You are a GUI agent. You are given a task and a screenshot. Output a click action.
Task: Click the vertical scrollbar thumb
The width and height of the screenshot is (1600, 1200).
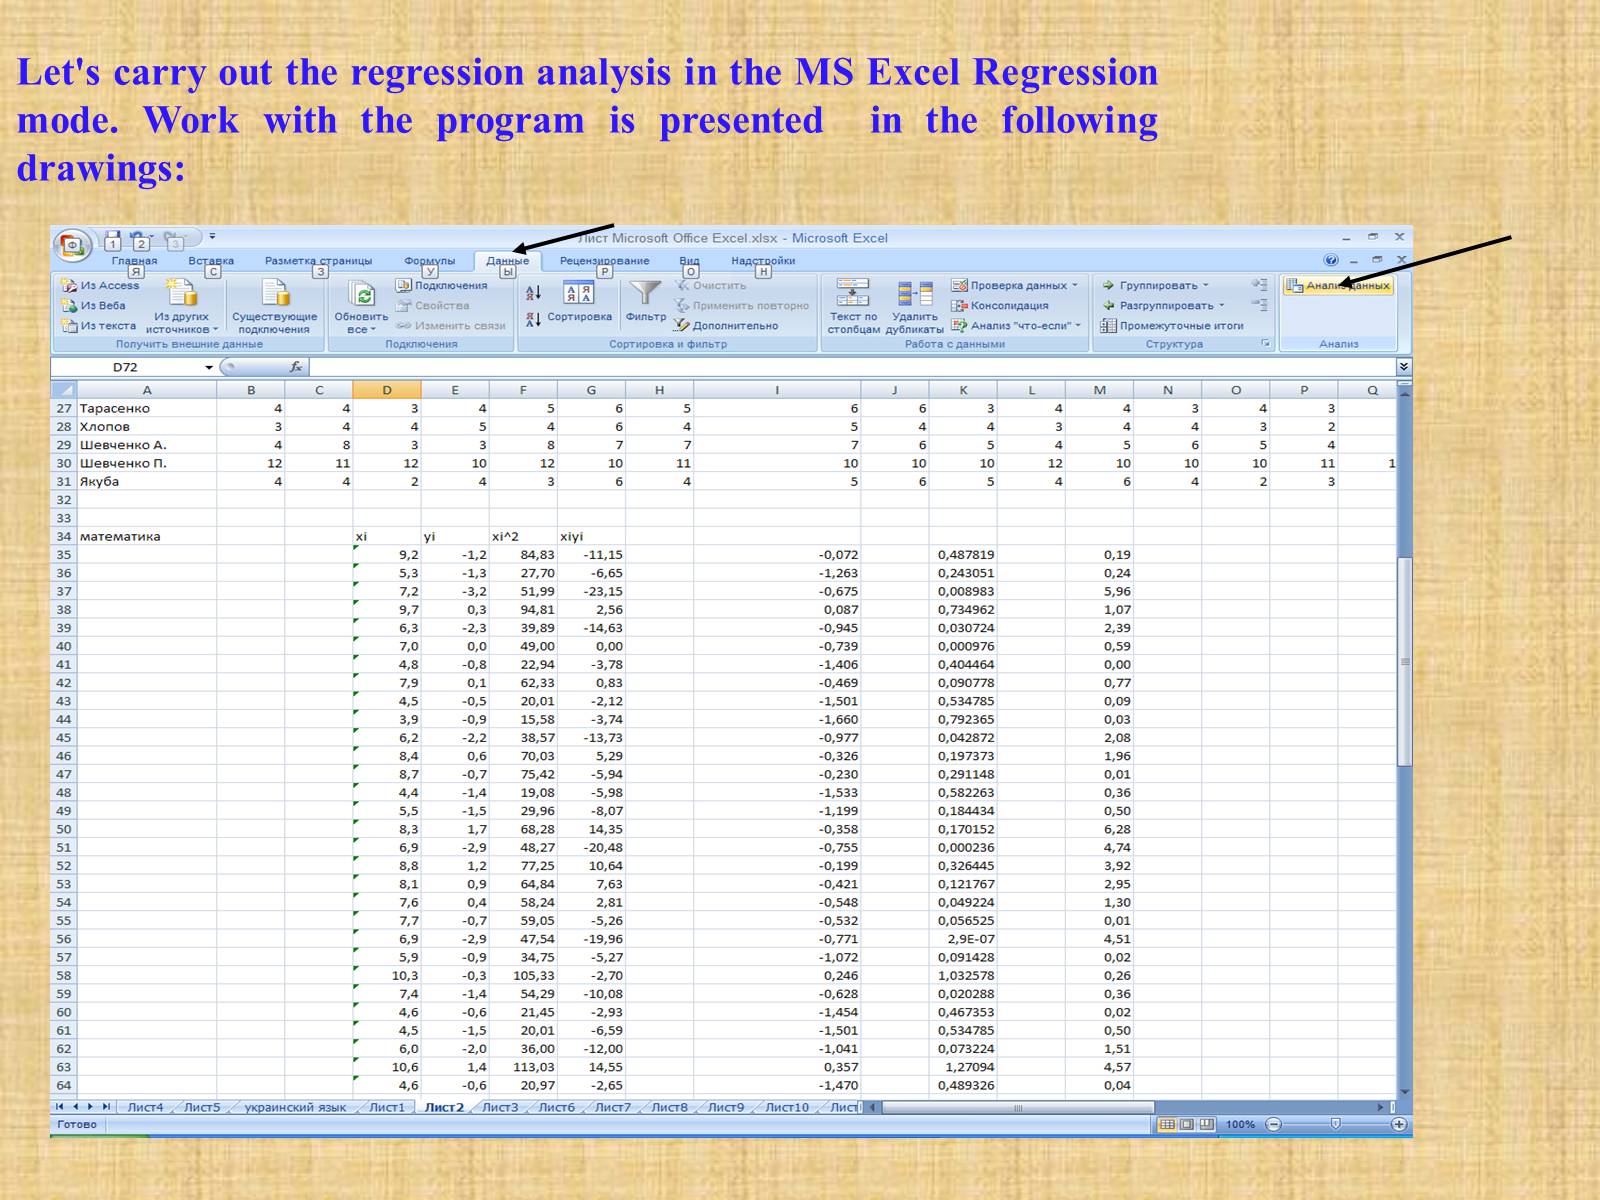(x=1404, y=662)
